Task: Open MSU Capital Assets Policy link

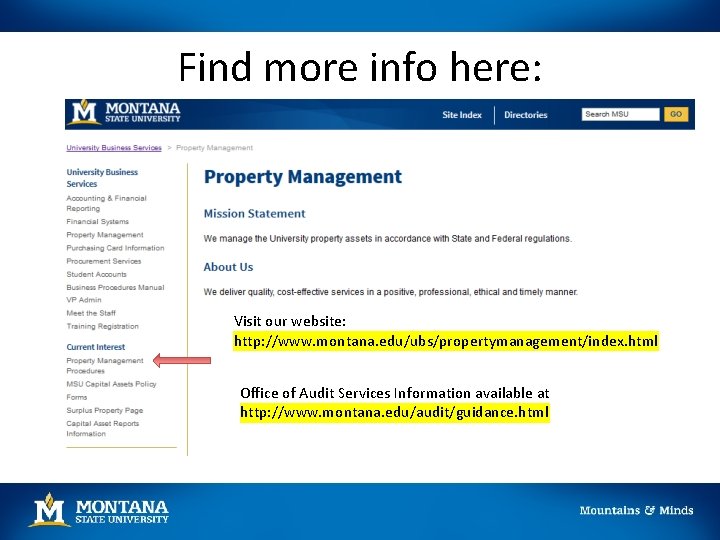Action: pos(111,384)
